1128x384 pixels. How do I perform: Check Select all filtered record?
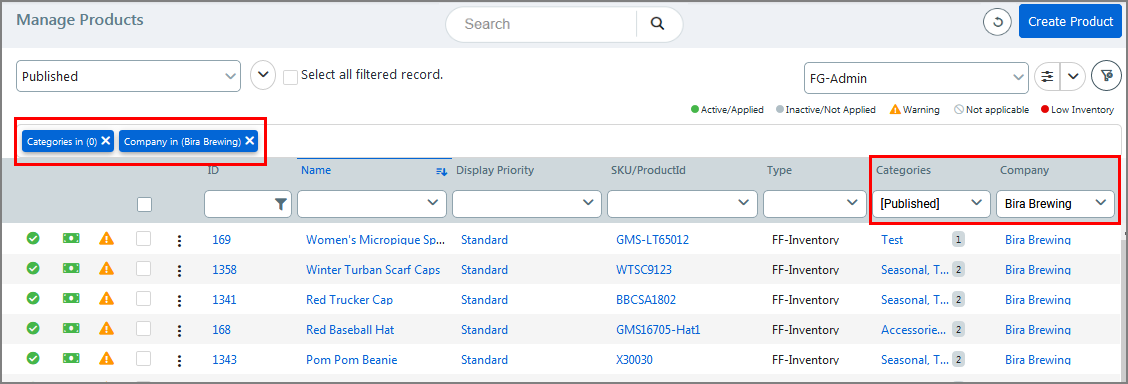point(291,77)
